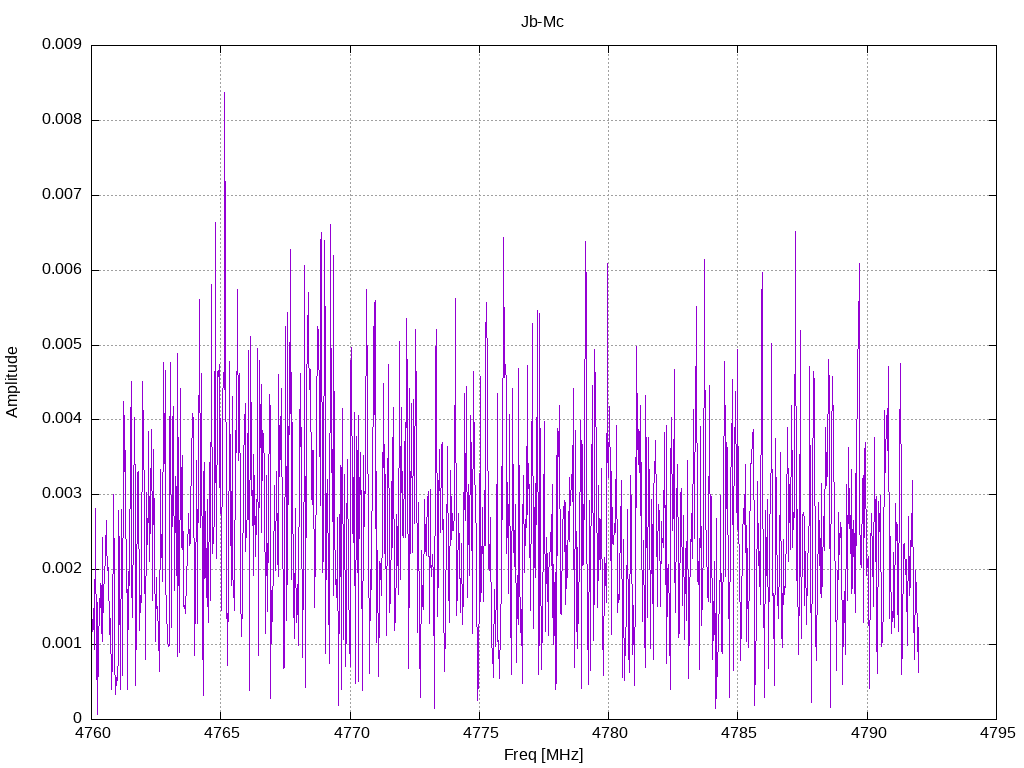Click the y-axis value "0.001"

tap(62, 643)
